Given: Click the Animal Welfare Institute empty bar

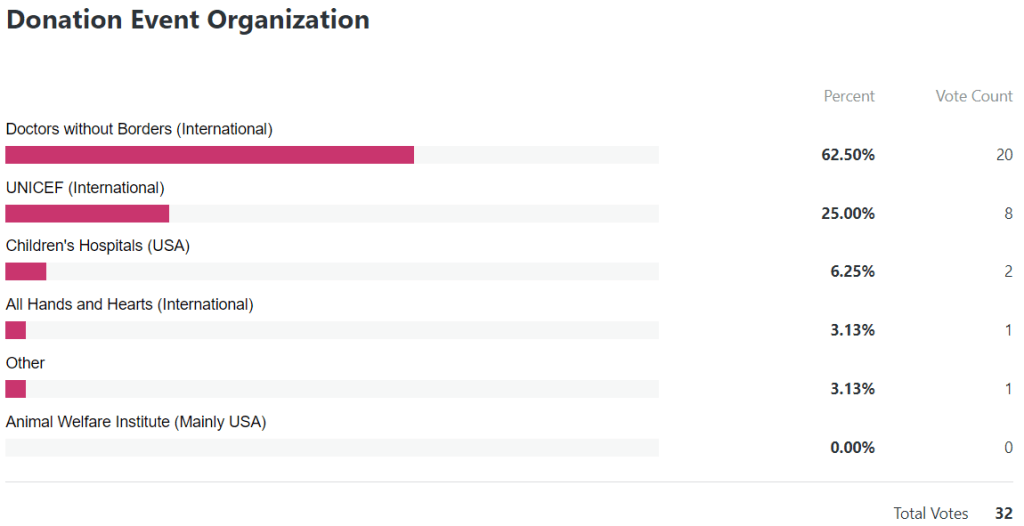Looking at the screenshot, I should pyautogui.click(x=331, y=447).
